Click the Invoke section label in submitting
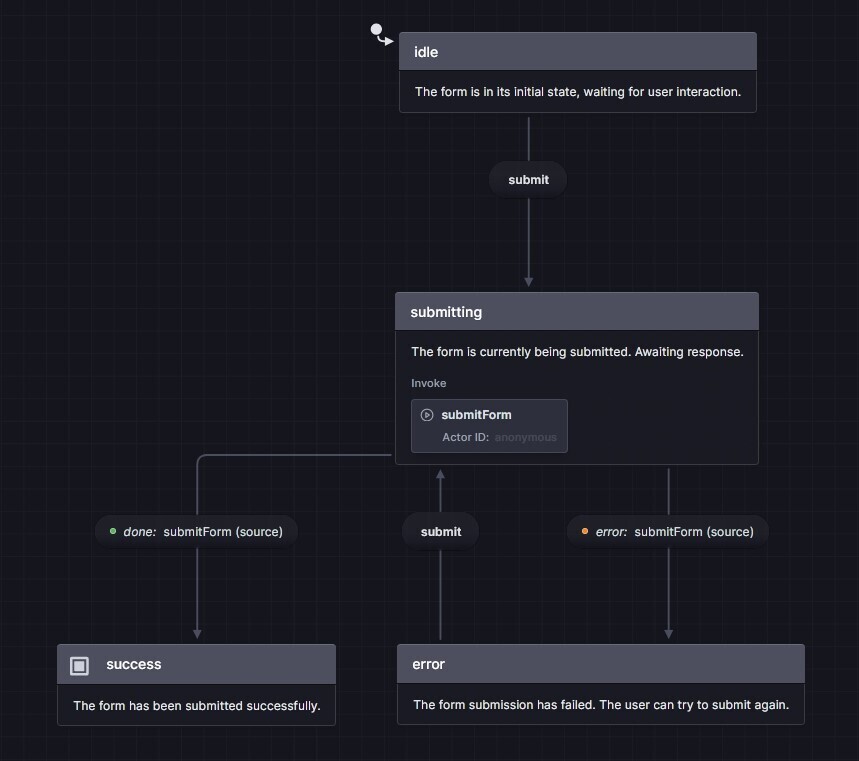Viewport: 859px width, 761px height. coord(428,383)
